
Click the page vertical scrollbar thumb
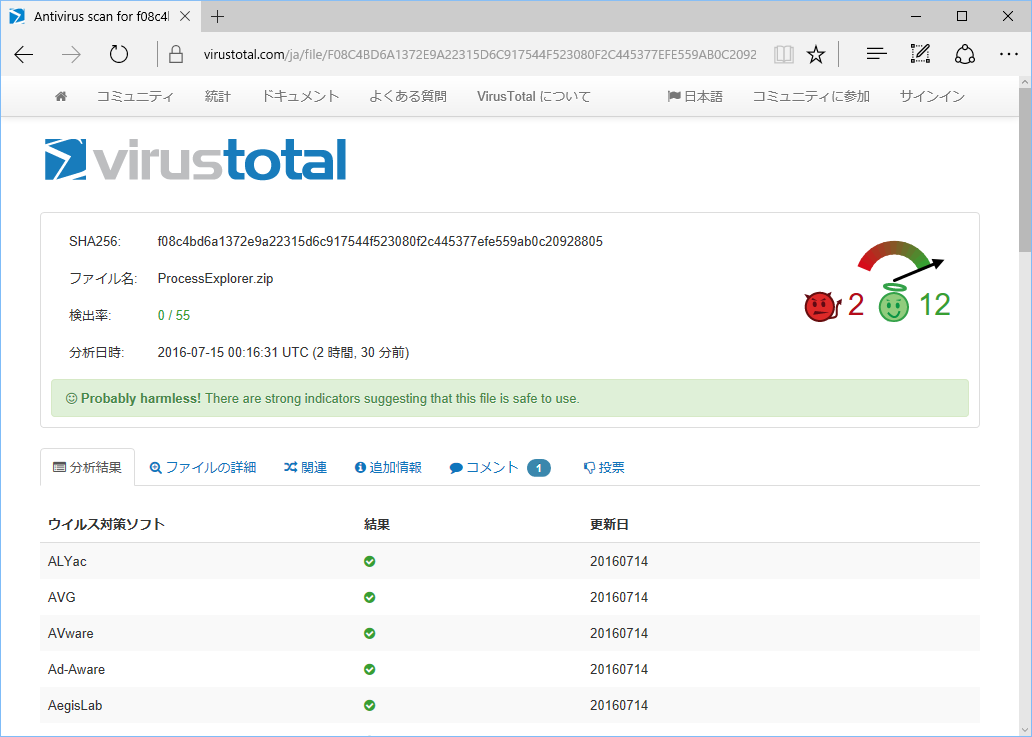(x=1025, y=169)
